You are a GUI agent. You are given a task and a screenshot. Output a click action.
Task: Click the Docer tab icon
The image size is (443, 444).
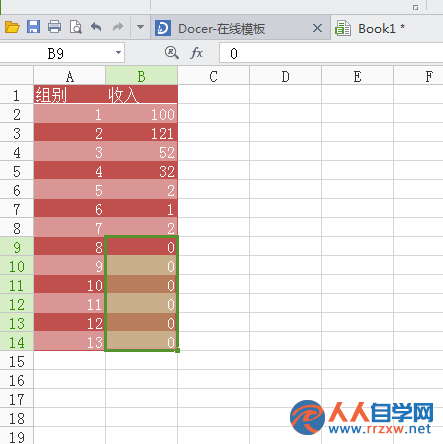(163, 28)
